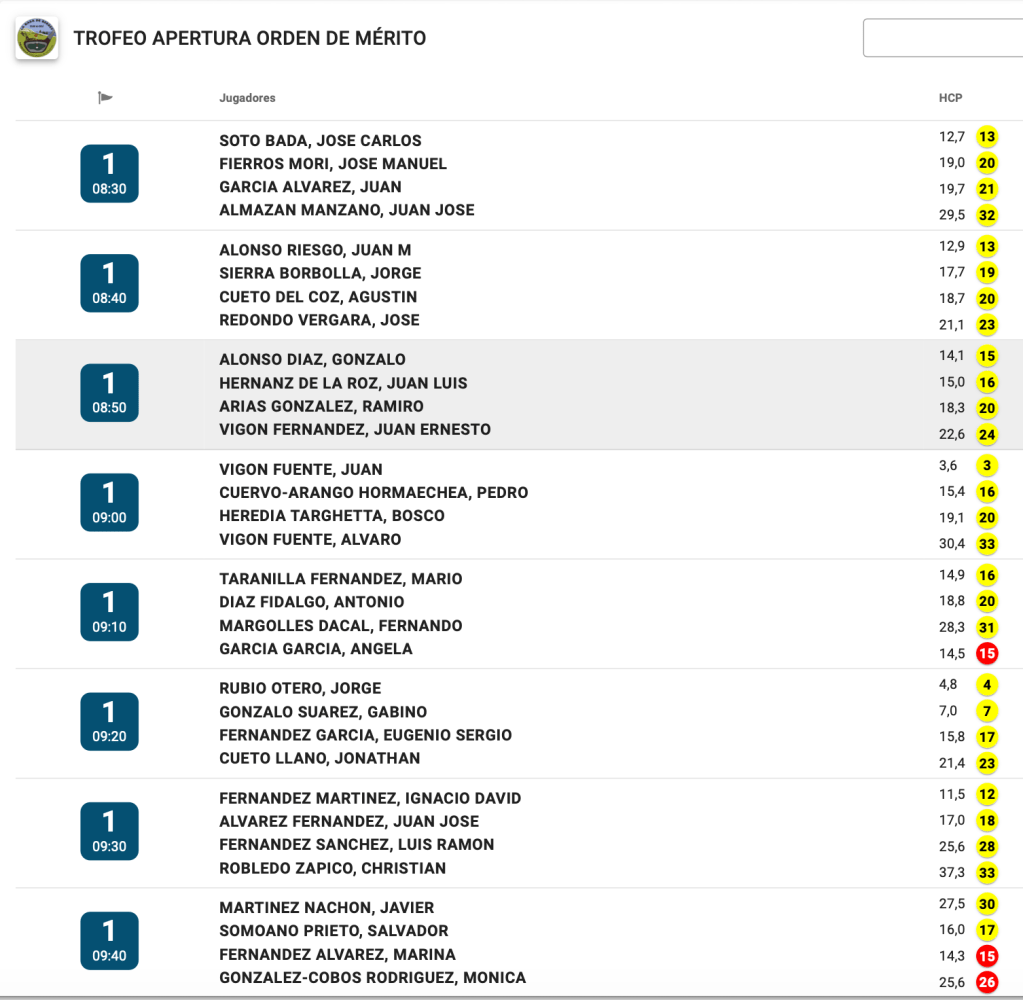Click the TROFEO APERTURA ORDEN DE MÉRITO title
This screenshot has height=1000, width=1023.
(x=249, y=39)
